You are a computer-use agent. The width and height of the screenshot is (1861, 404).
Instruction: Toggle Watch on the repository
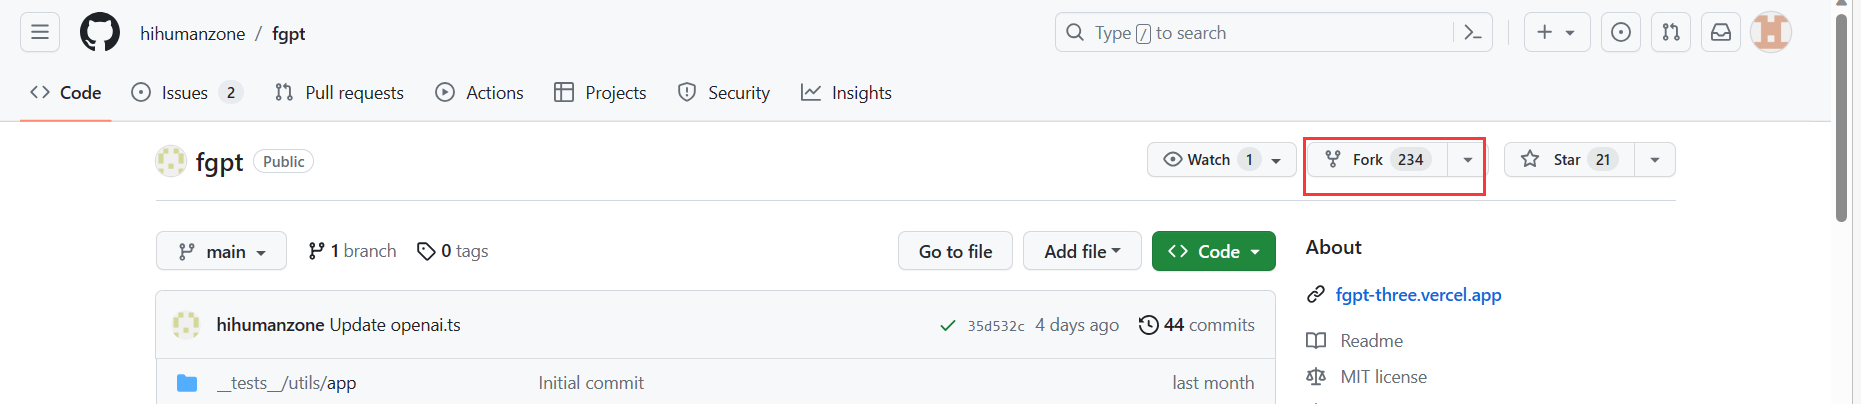point(1221,160)
